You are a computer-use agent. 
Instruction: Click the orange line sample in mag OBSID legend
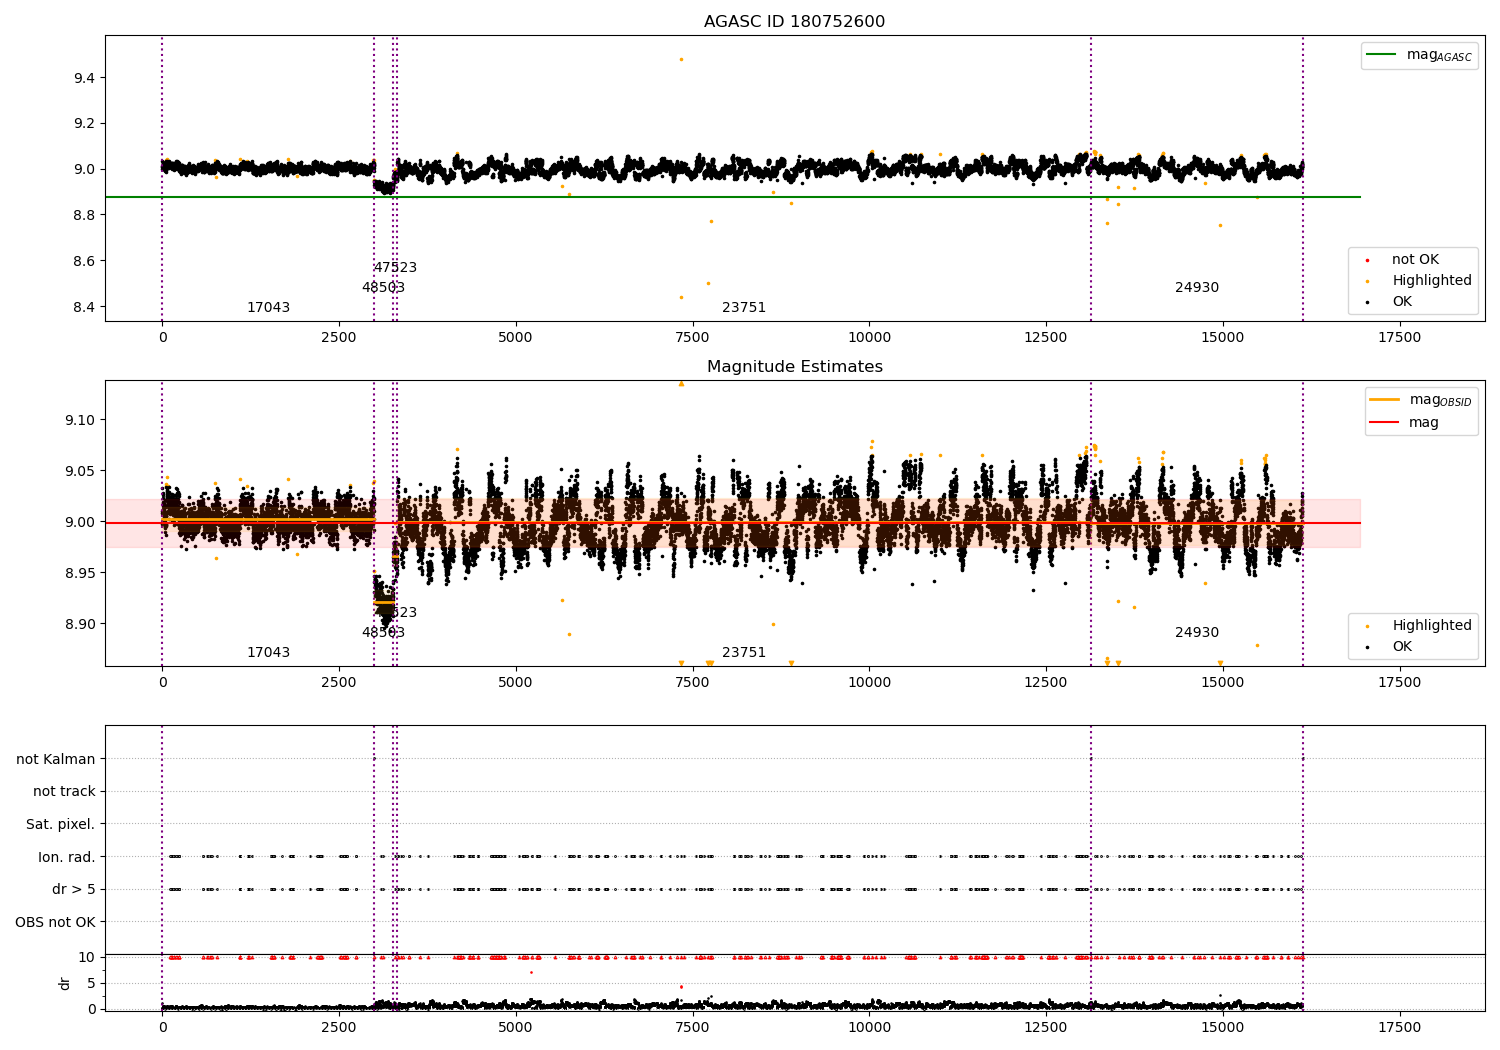(x=1384, y=399)
